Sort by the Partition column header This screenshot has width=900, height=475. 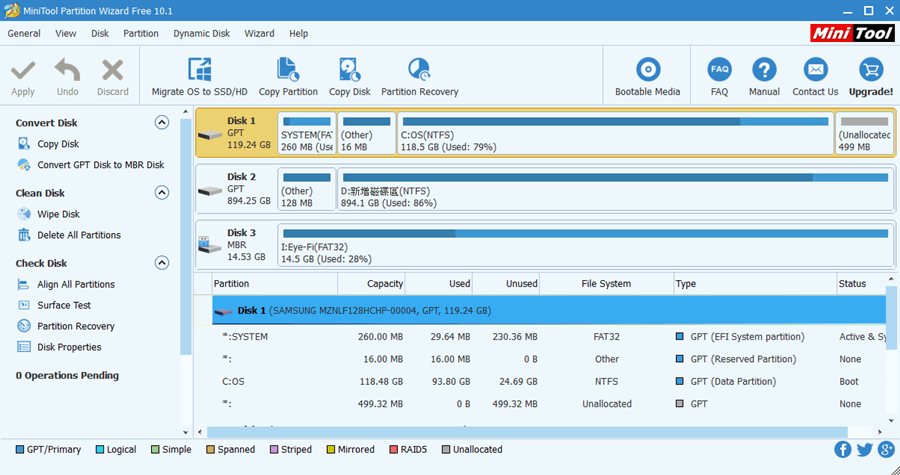point(274,283)
